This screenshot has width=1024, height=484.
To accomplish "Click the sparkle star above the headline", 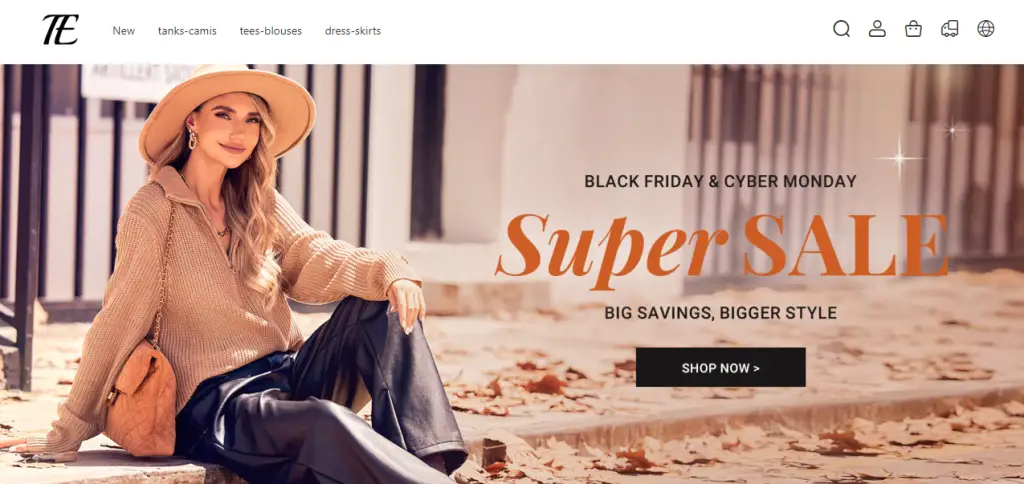I will pyautogui.click(x=899, y=158).
